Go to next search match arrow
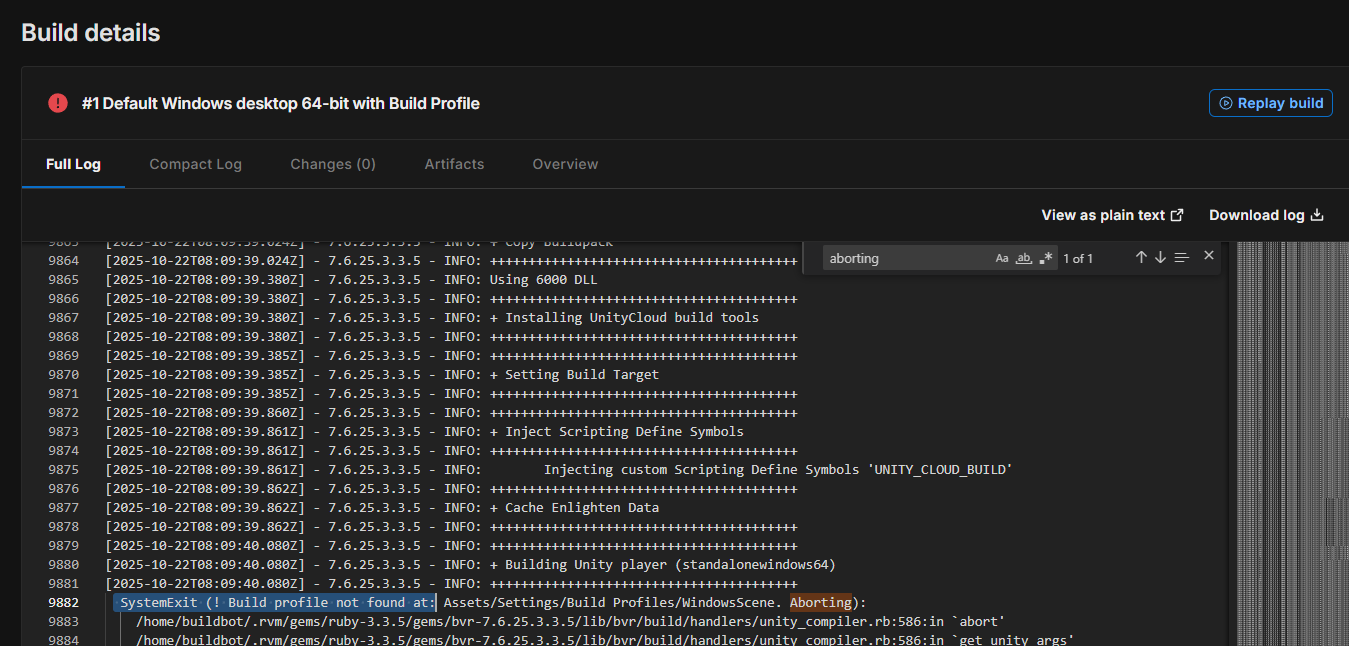Image resolution: width=1349 pixels, height=646 pixels. [1160, 257]
